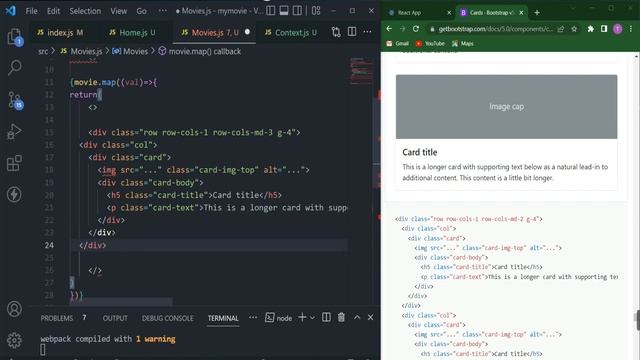Open the Search view in activity bar

click(15, 68)
